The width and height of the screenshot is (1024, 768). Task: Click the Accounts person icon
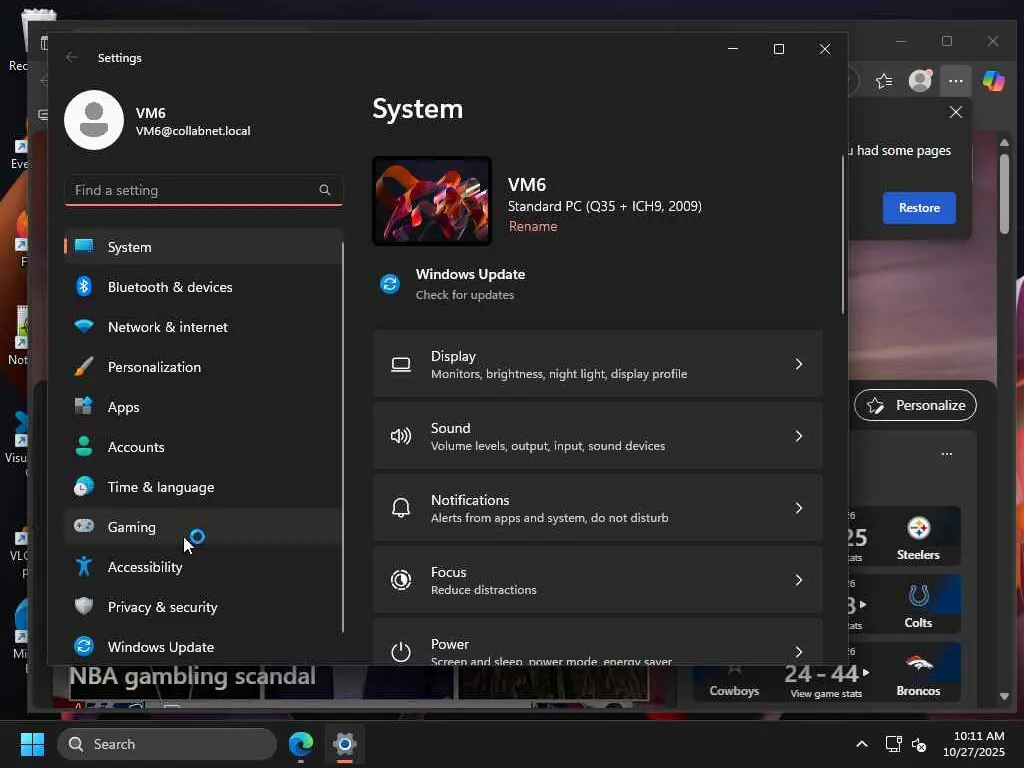pyautogui.click(x=84, y=447)
